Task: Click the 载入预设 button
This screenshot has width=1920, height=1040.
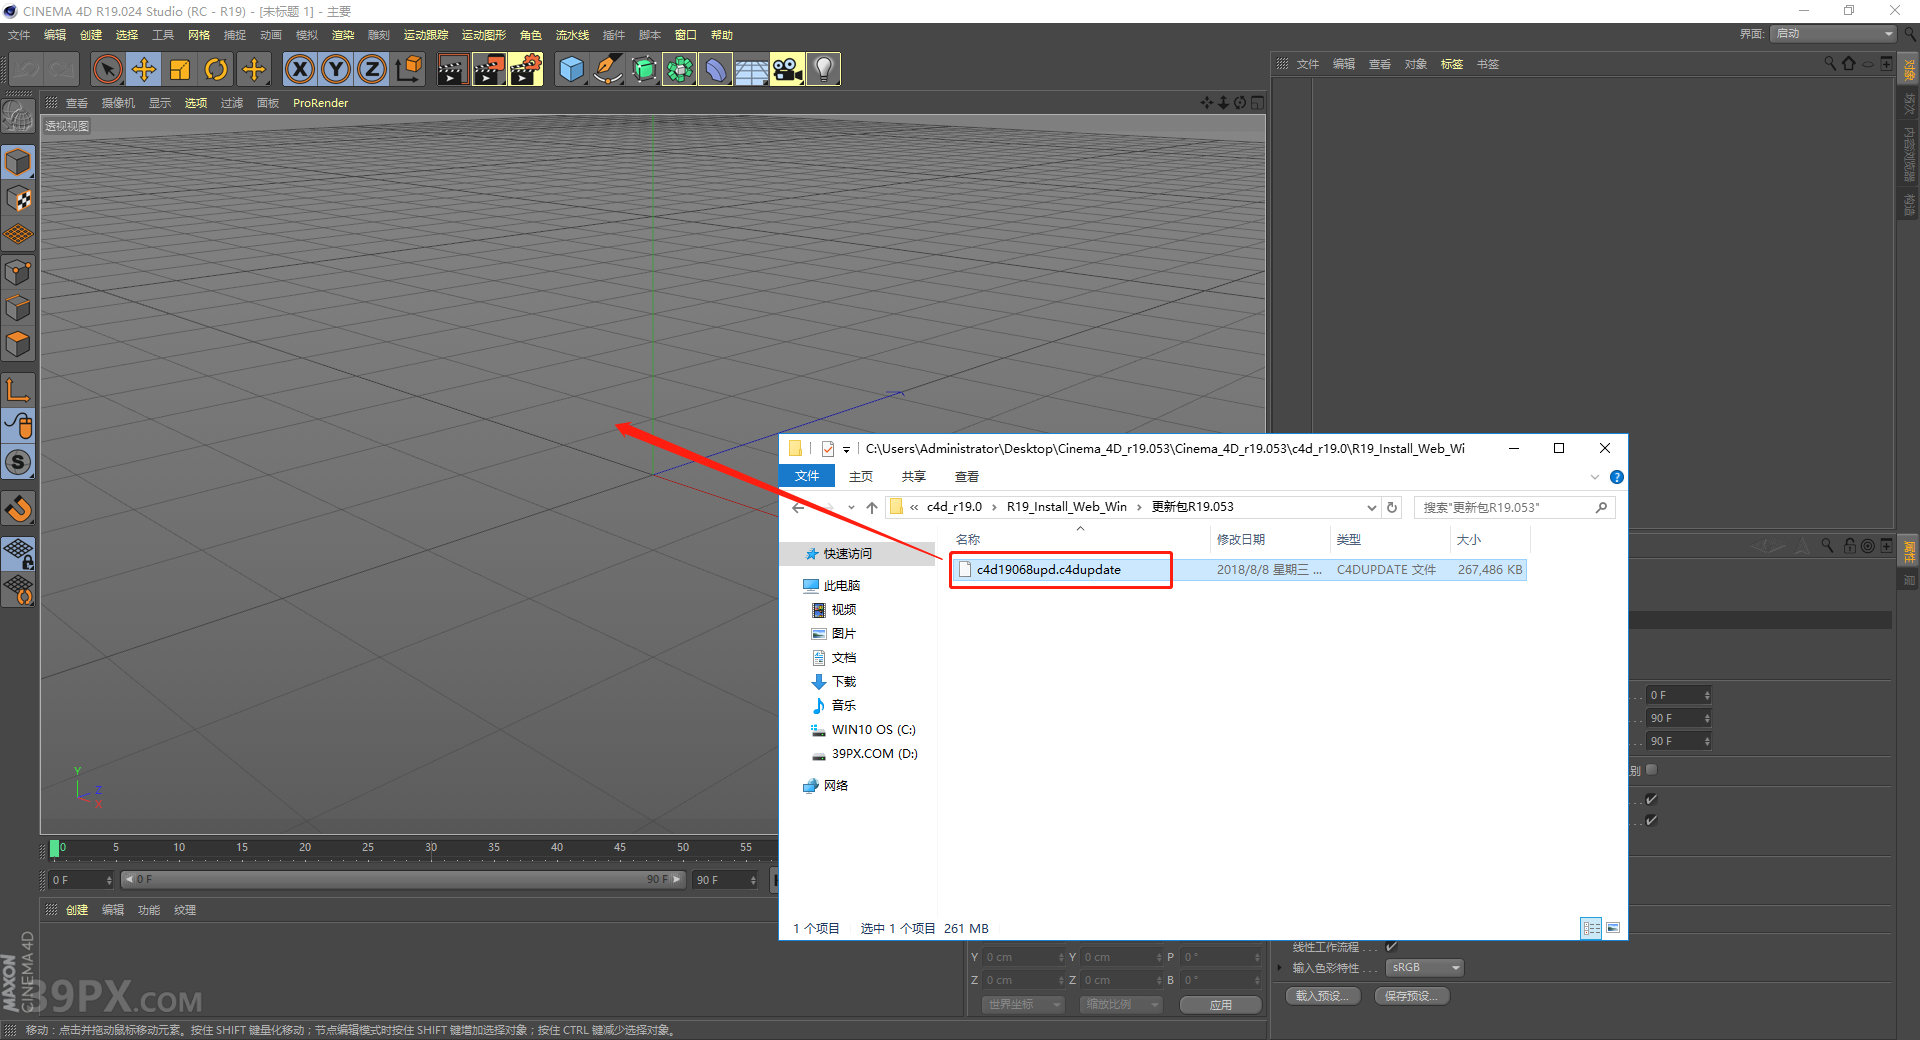Action: (x=1322, y=995)
